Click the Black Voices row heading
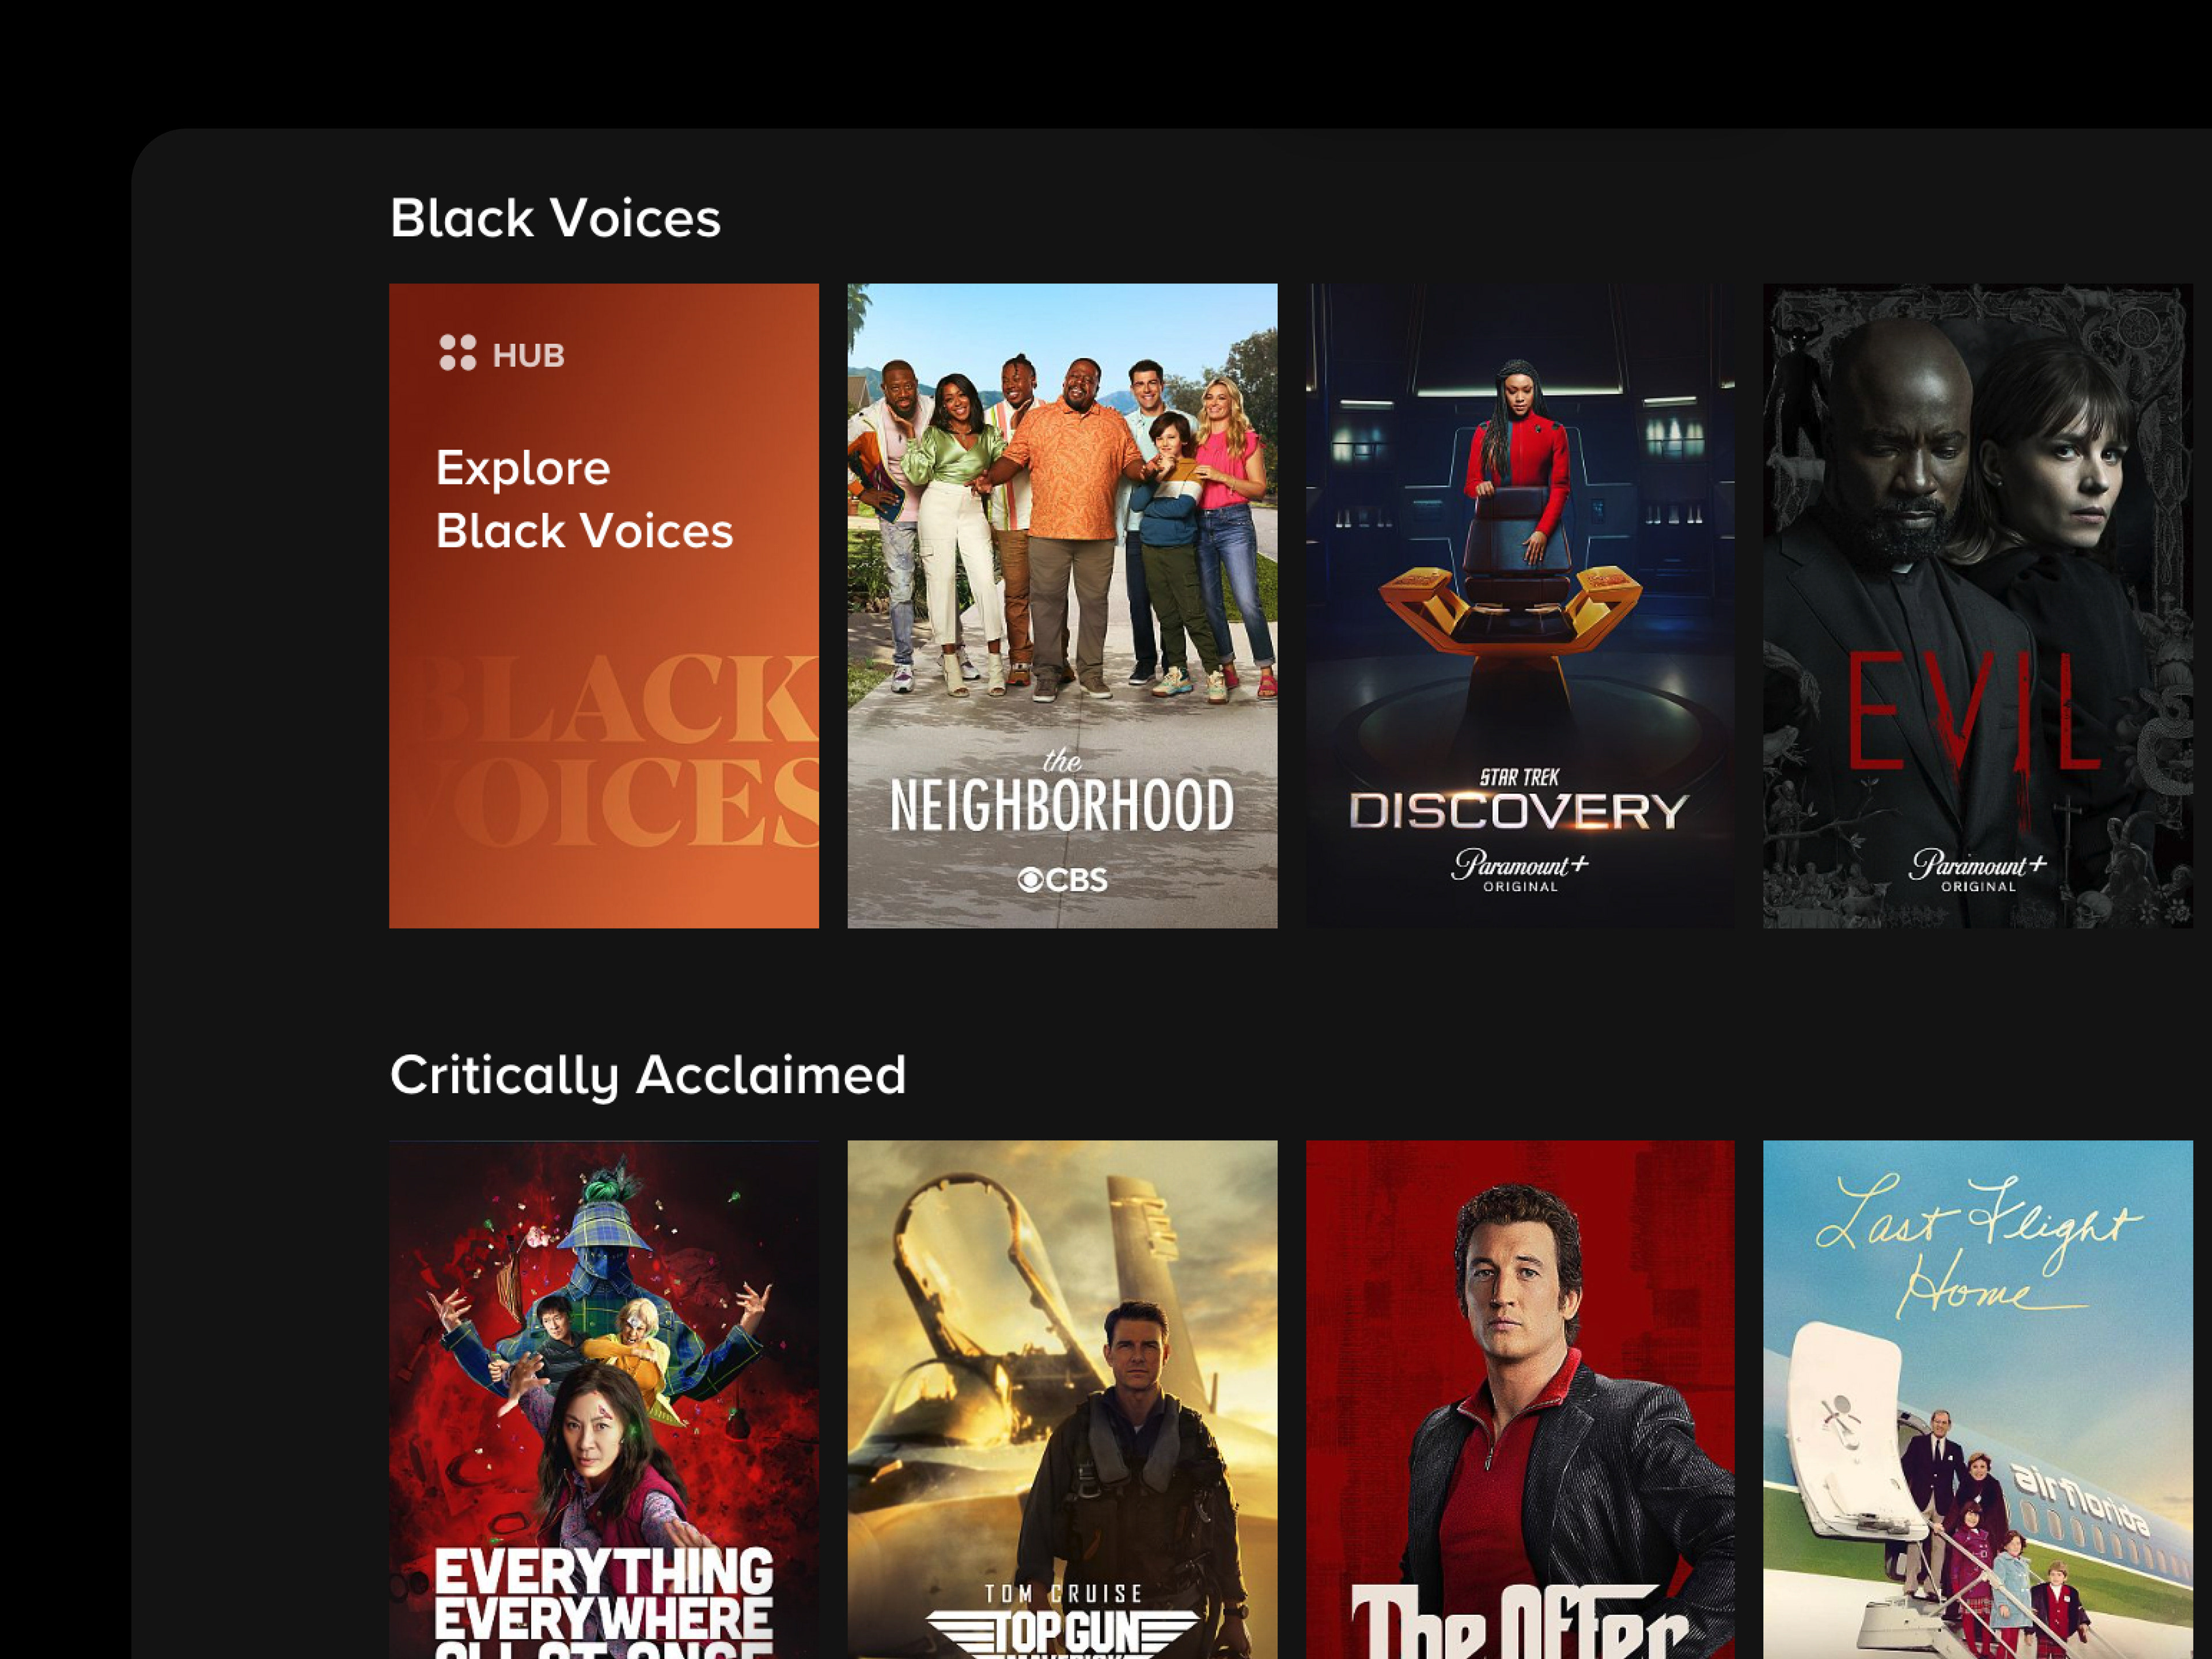 click(x=555, y=218)
